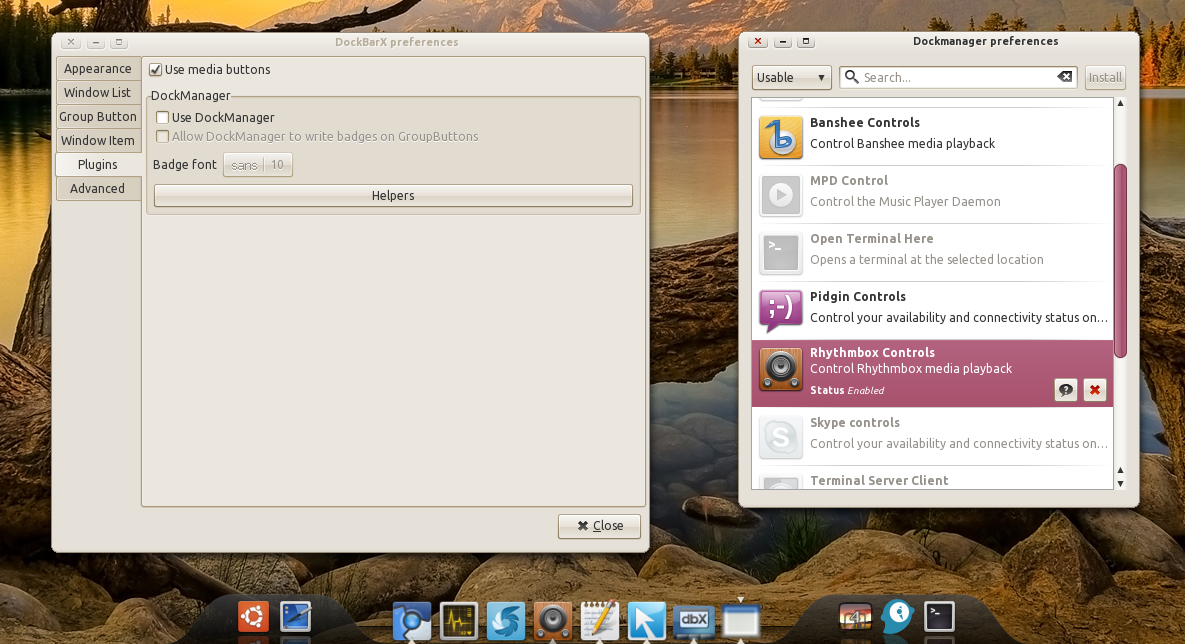Close the DockBarX preferences dialog
This screenshot has width=1185, height=644.
(x=599, y=525)
